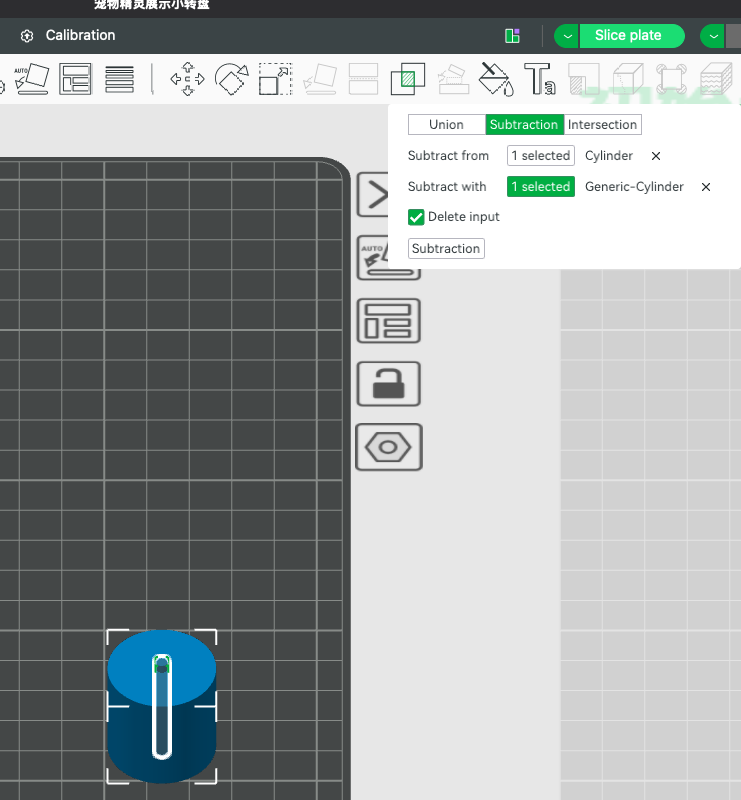Switch to the Union mode tab
This screenshot has height=800, width=741.
446,125
